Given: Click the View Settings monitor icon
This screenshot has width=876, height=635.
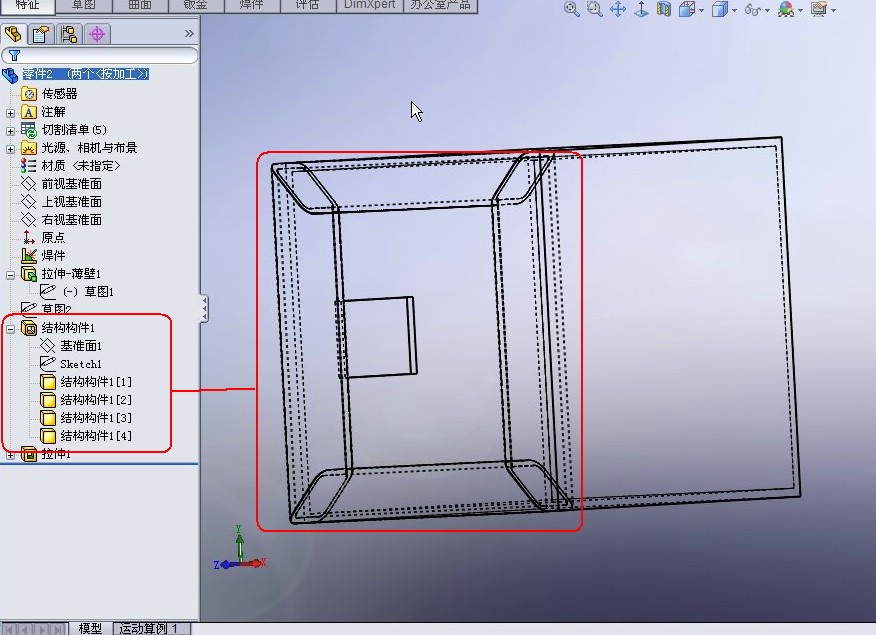Looking at the screenshot, I should [818, 9].
